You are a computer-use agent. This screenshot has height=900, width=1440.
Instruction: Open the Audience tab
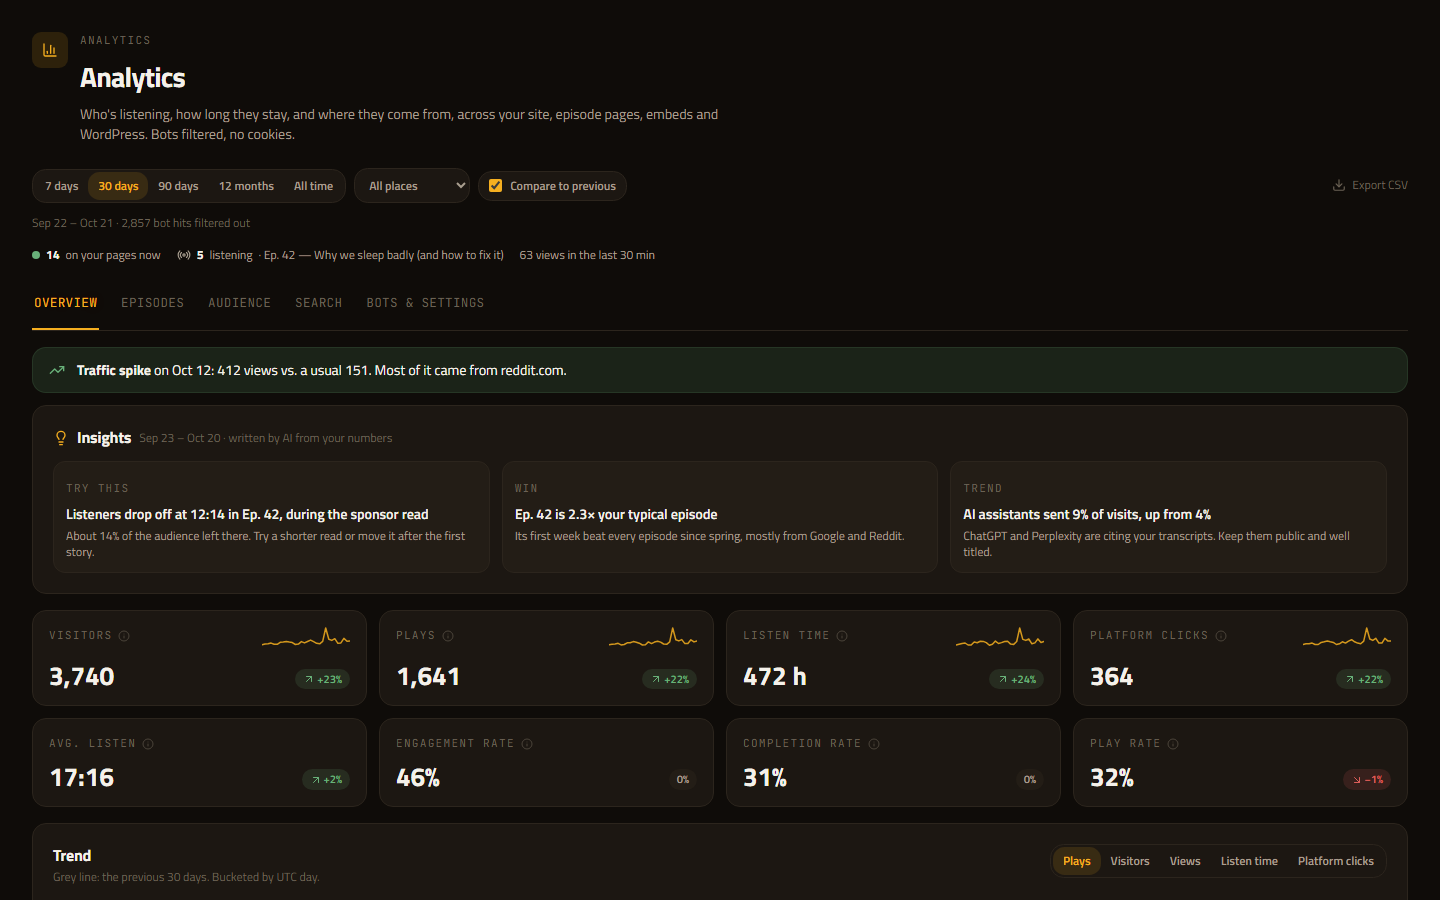click(x=240, y=303)
